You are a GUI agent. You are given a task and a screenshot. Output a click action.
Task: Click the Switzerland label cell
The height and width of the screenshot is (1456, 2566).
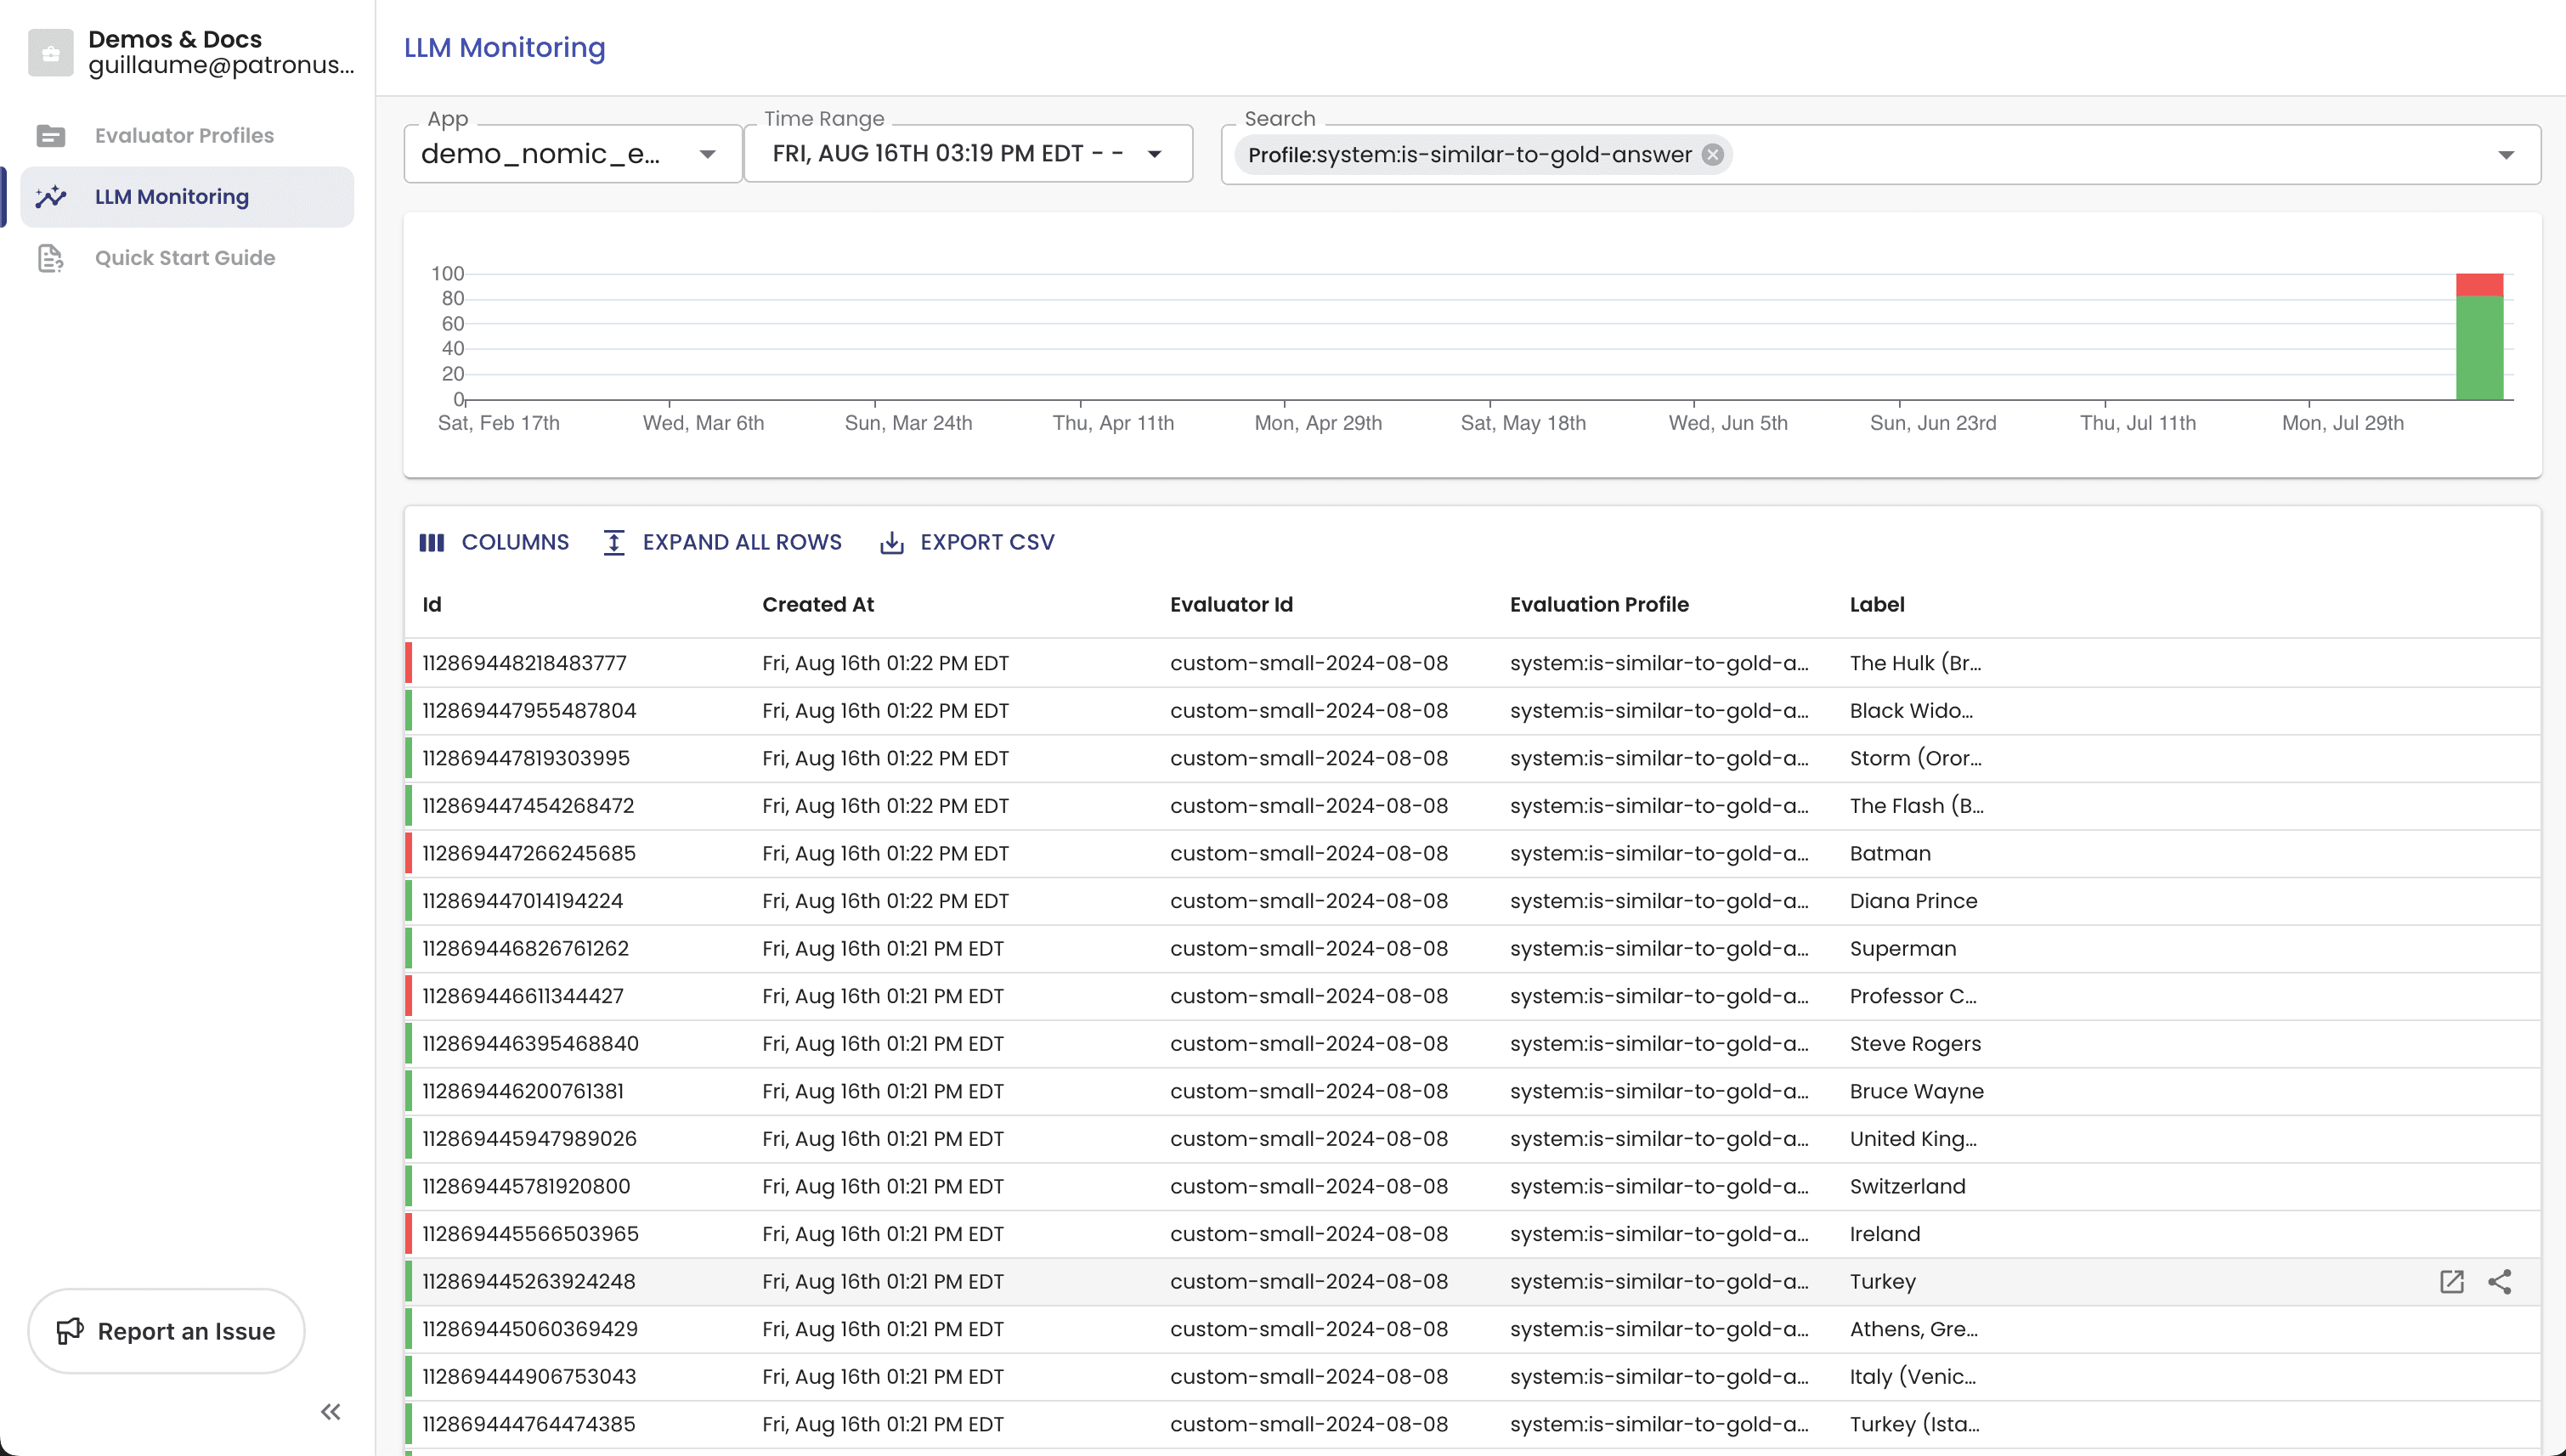(x=1907, y=1186)
